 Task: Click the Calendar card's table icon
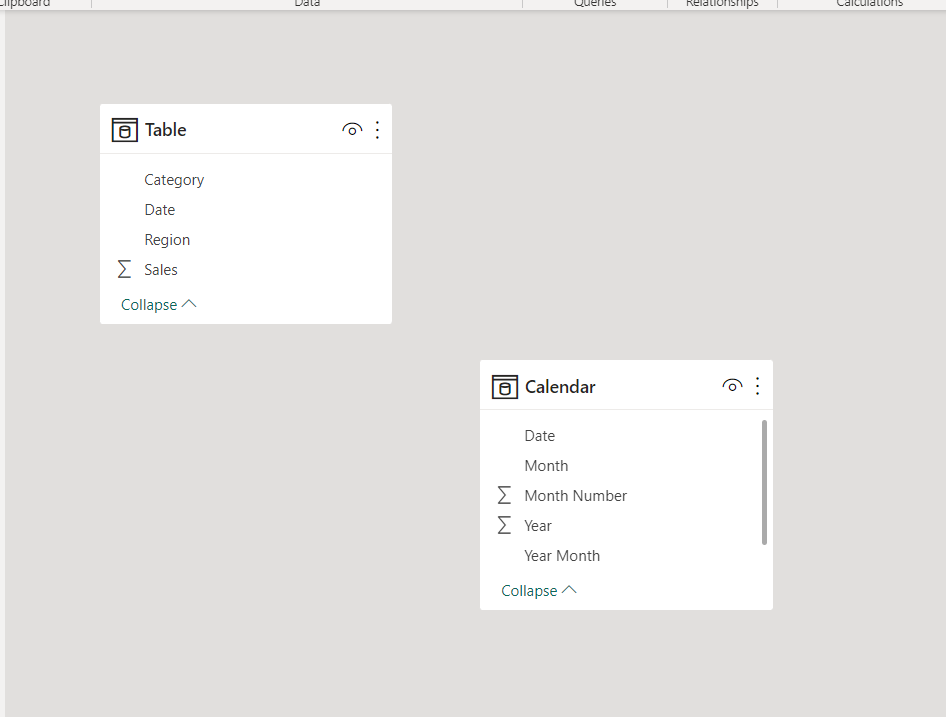505,387
